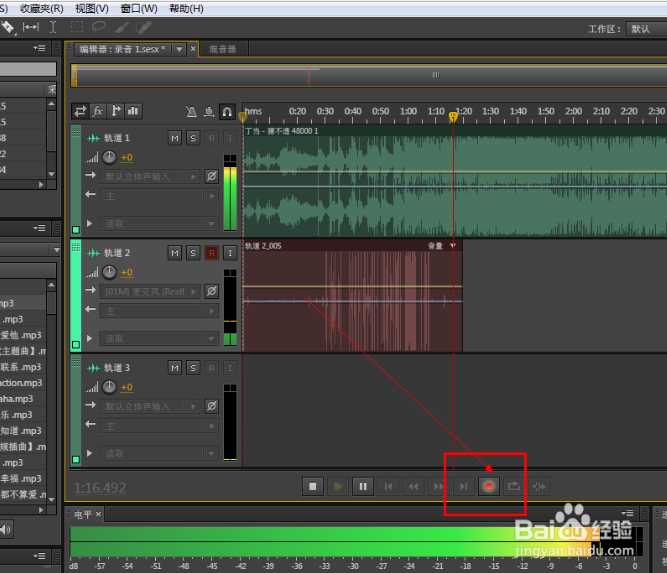Screen dimensions: 667x573
Task: Open the editor tab dropdown arrow
Action: pyautogui.click(x=180, y=49)
